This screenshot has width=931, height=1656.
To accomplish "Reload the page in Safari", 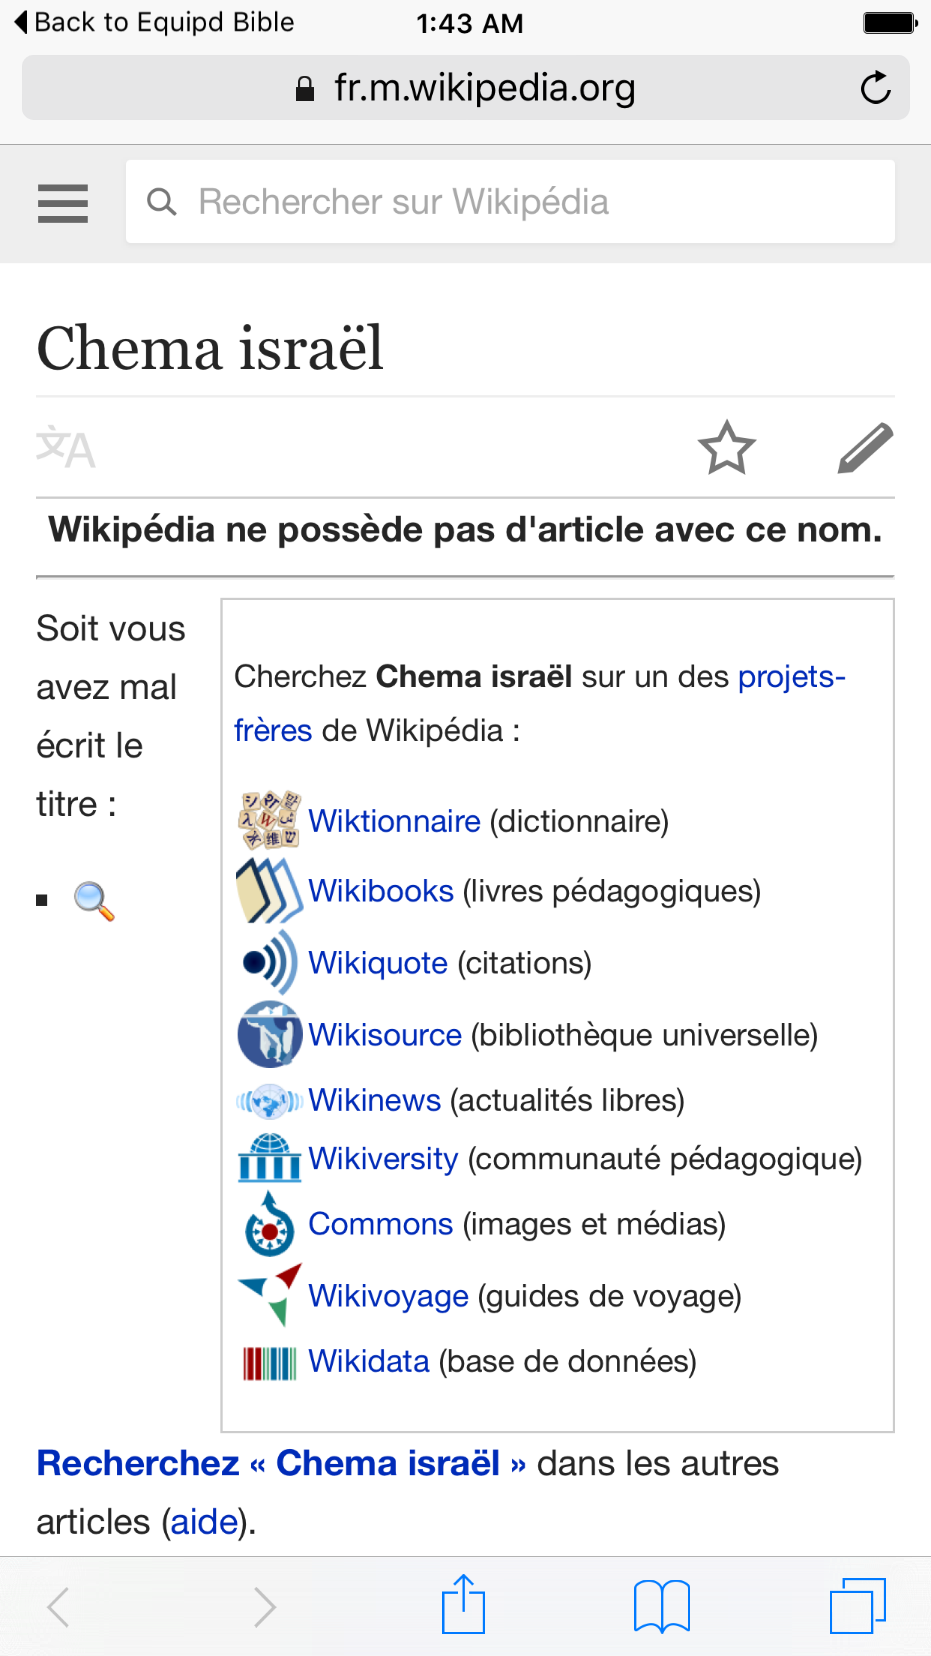I will [x=875, y=88].
